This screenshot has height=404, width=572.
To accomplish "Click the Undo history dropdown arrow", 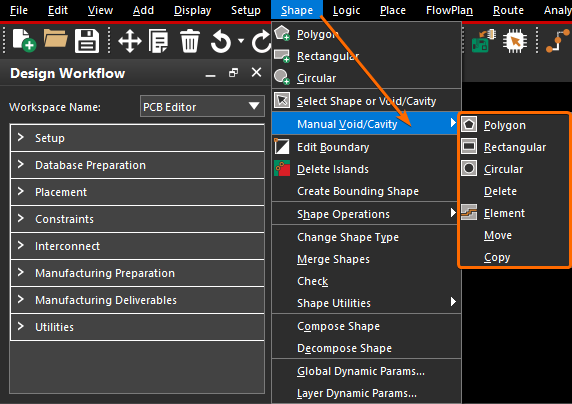I will [x=241, y=41].
